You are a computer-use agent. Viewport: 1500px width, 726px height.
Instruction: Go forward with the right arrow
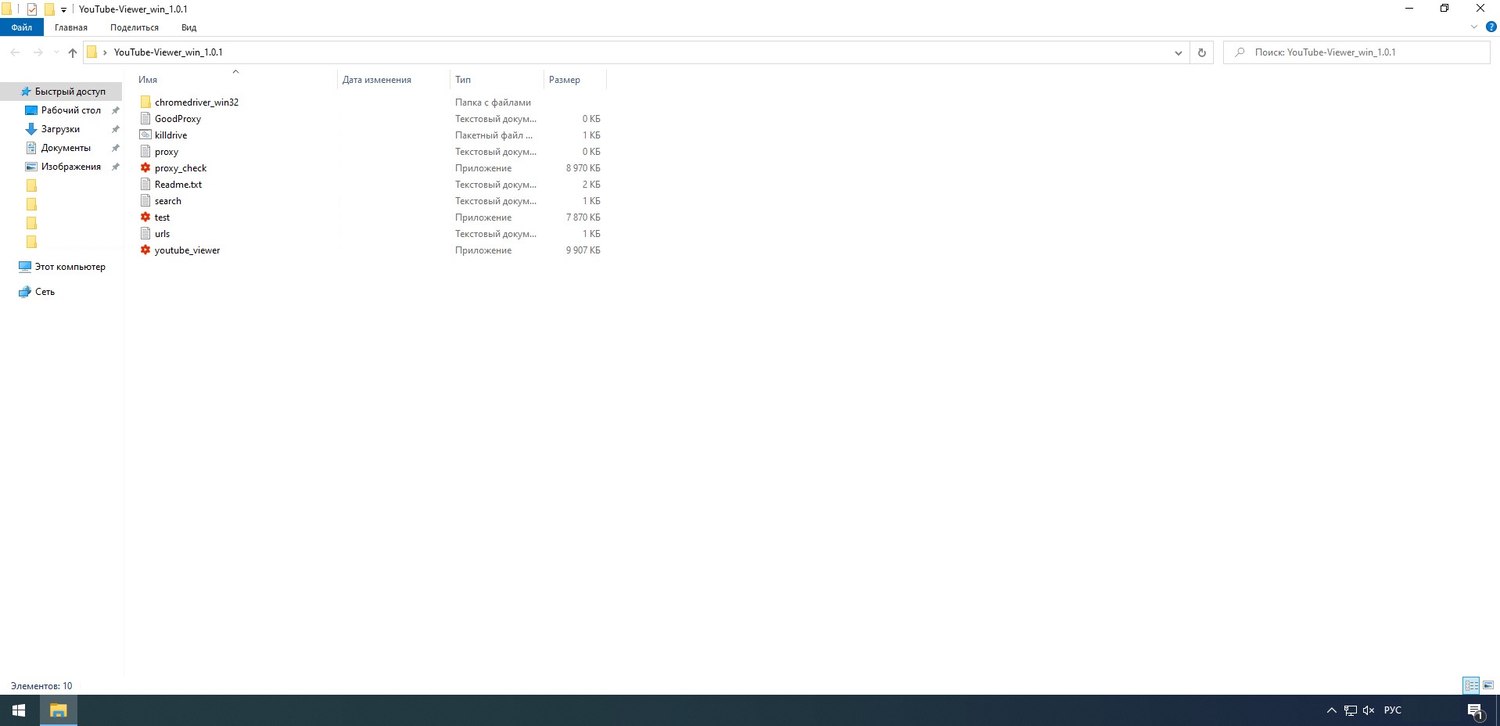point(38,52)
